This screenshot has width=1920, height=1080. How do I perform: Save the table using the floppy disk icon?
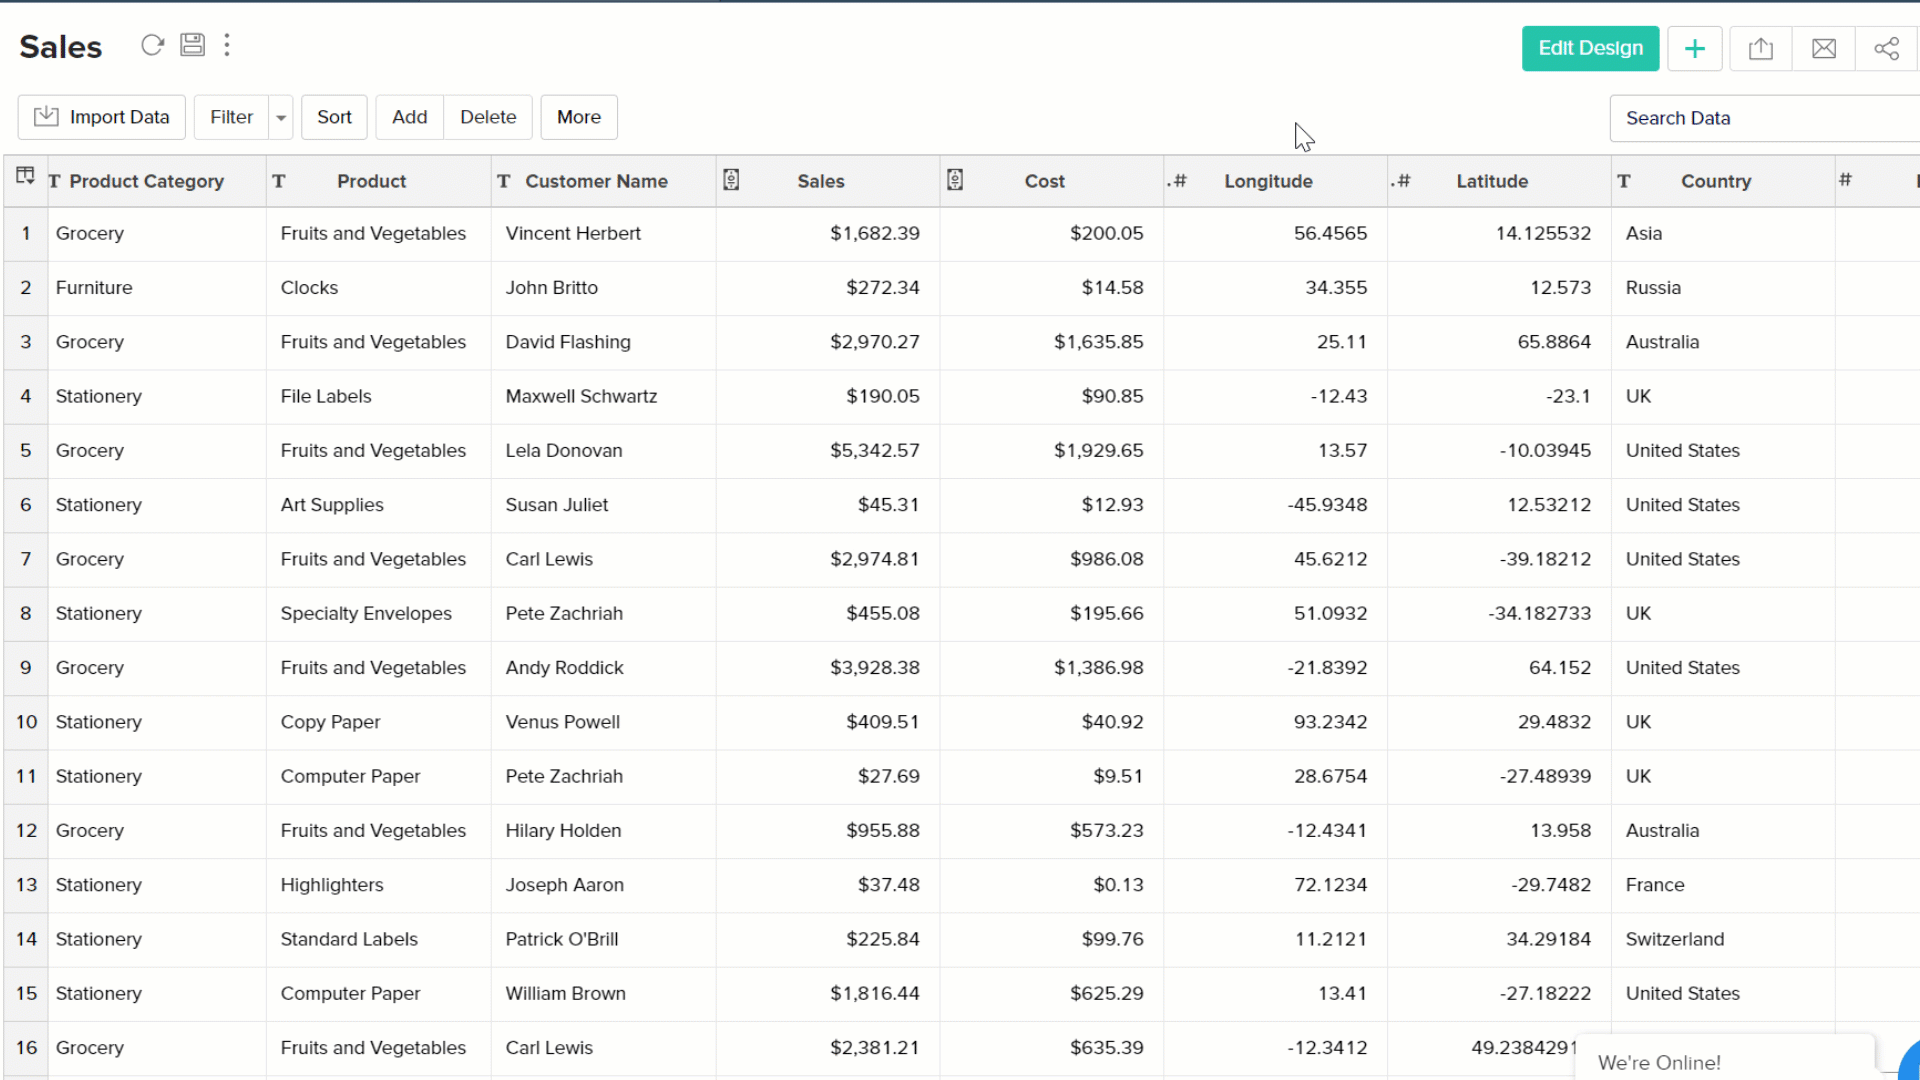tap(192, 45)
